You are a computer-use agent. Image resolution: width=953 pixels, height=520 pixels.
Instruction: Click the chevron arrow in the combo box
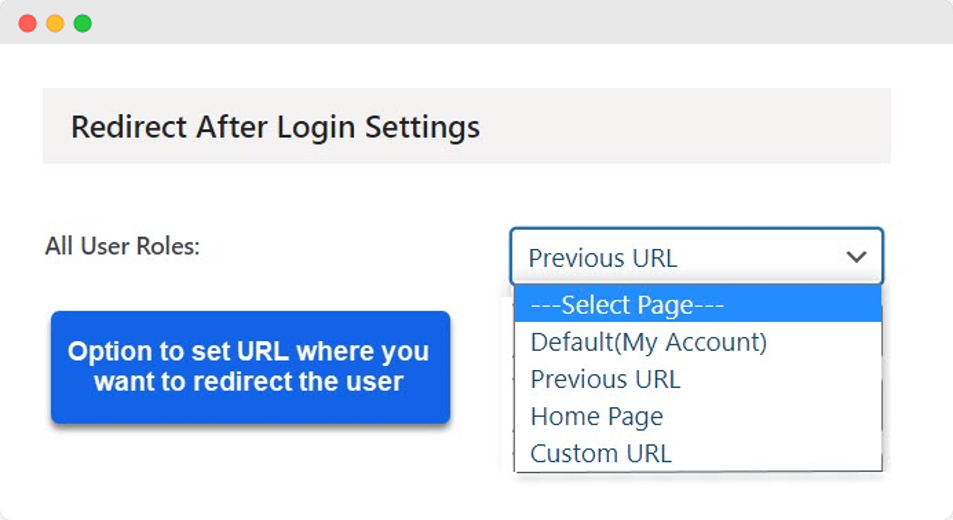(x=856, y=257)
